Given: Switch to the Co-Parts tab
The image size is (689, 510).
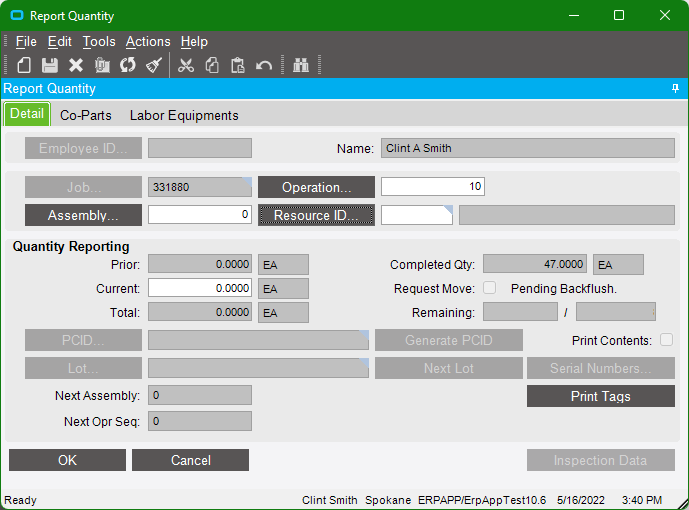Looking at the screenshot, I should [x=86, y=116].
